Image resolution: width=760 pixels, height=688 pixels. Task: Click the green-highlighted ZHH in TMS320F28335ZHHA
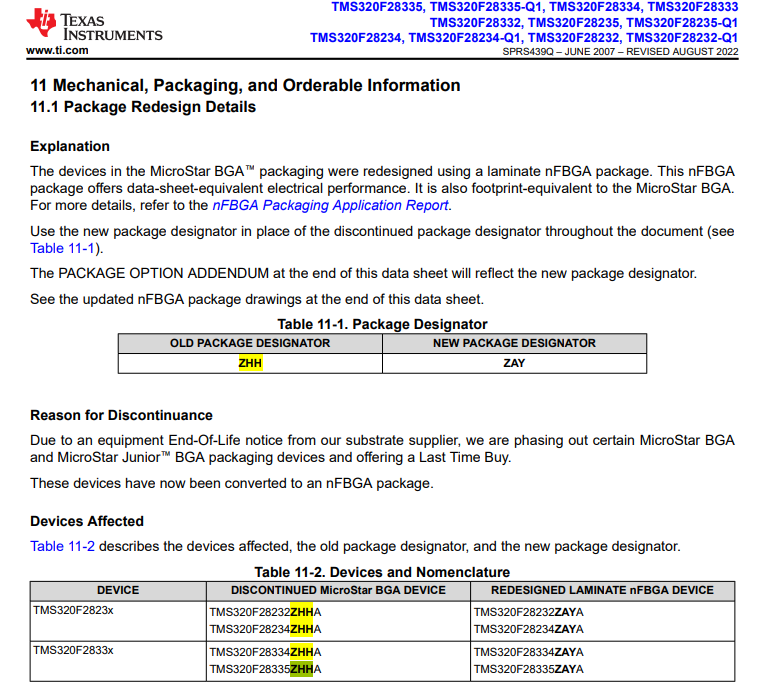[301, 670]
